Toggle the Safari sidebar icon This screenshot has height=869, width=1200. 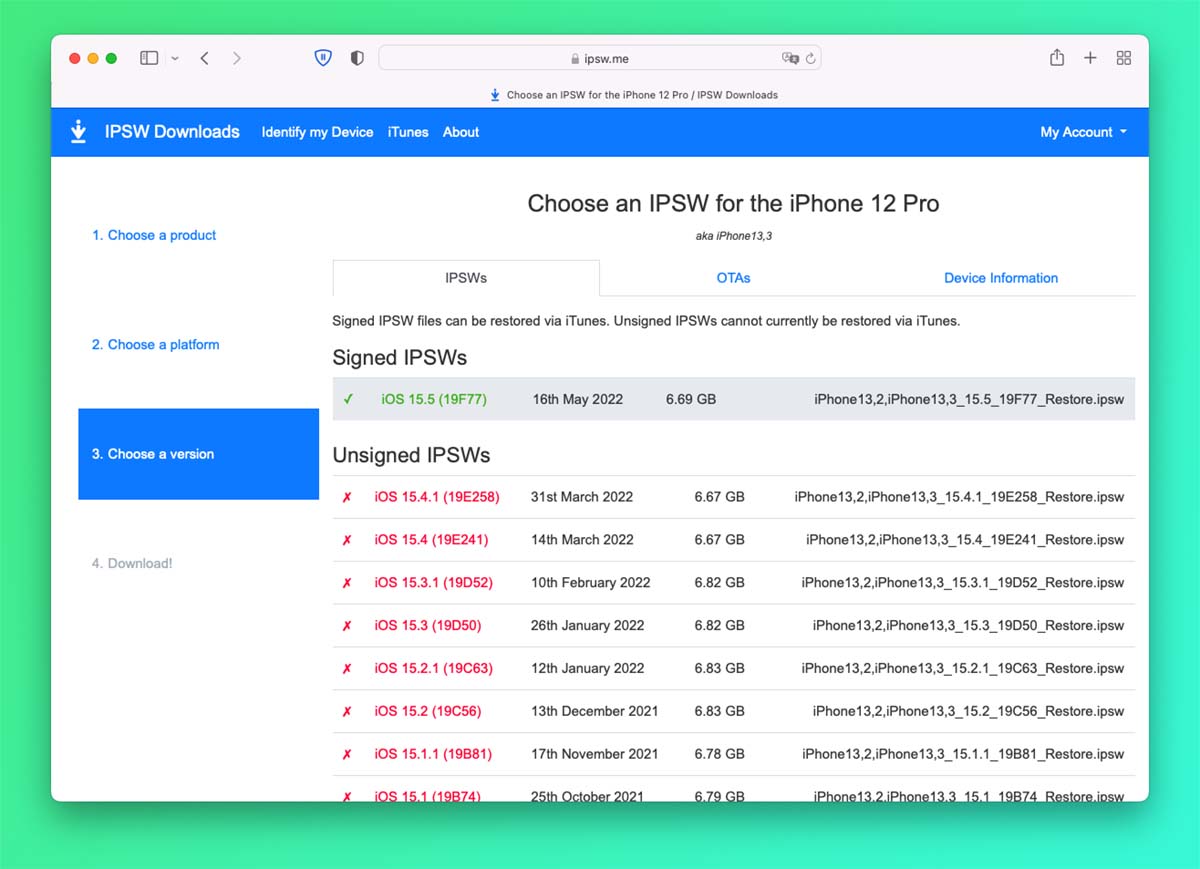tap(149, 58)
